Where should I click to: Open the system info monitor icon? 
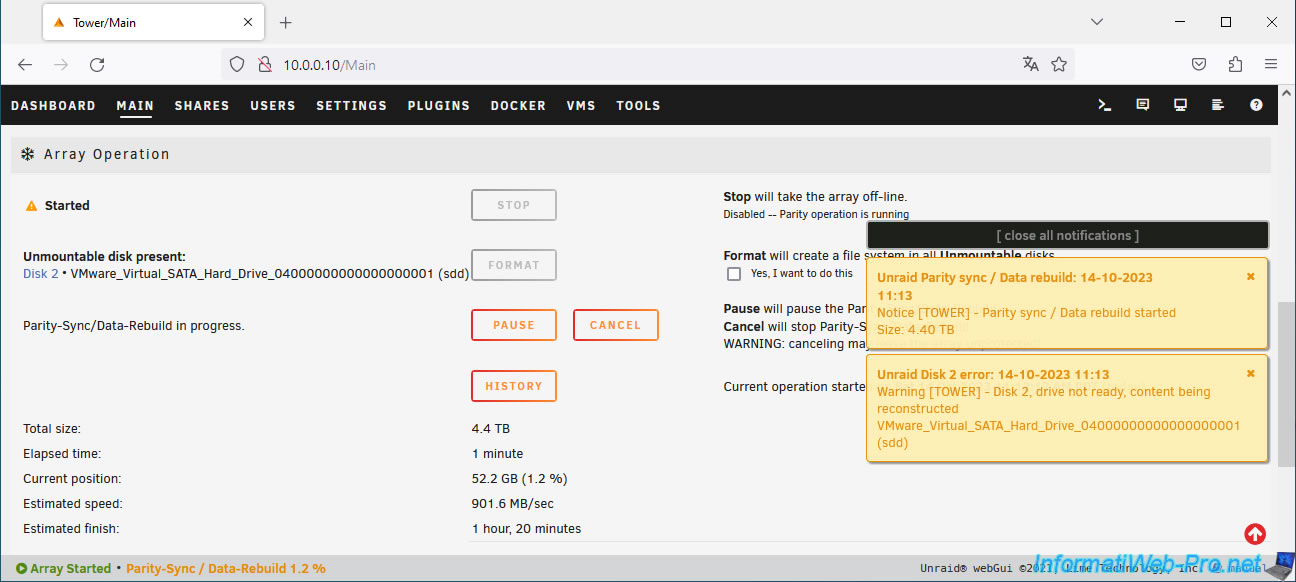[x=1181, y=105]
